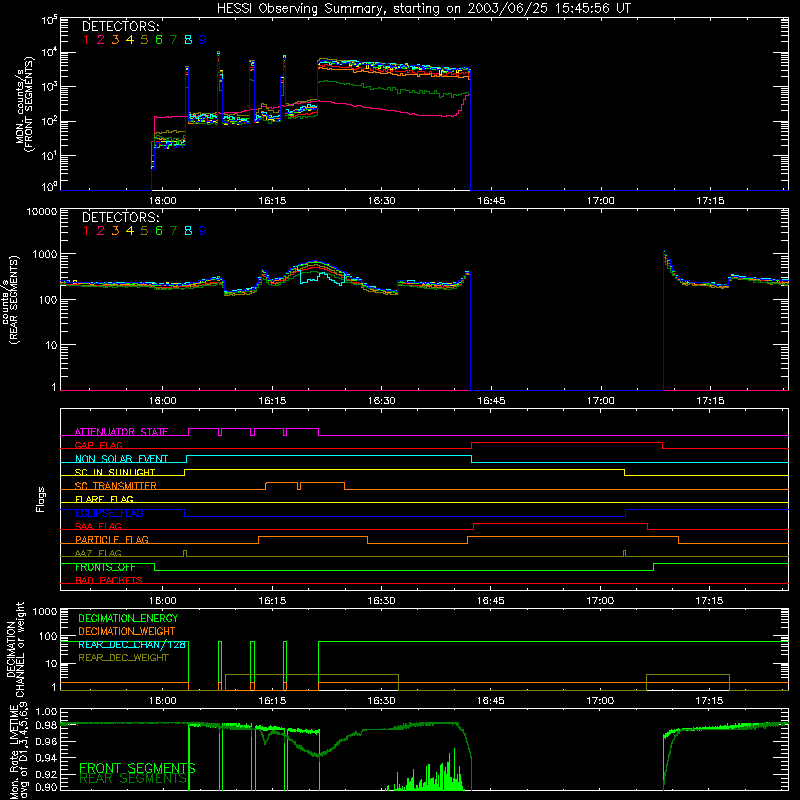The height and width of the screenshot is (800, 800).
Task: Click the 17:00 time tick under the Flags plot
Action: click(601, 601)
